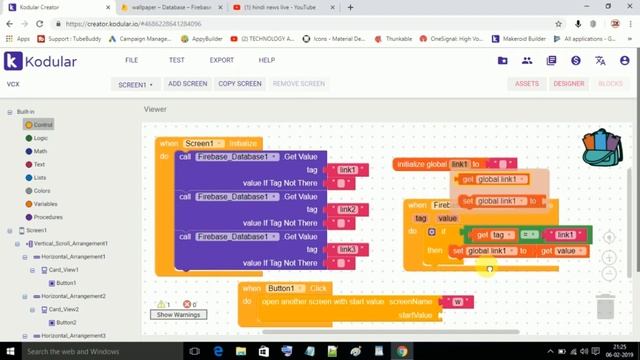Click the Windows search box
This screenshot has width=640, height=360.
point(102,351)
